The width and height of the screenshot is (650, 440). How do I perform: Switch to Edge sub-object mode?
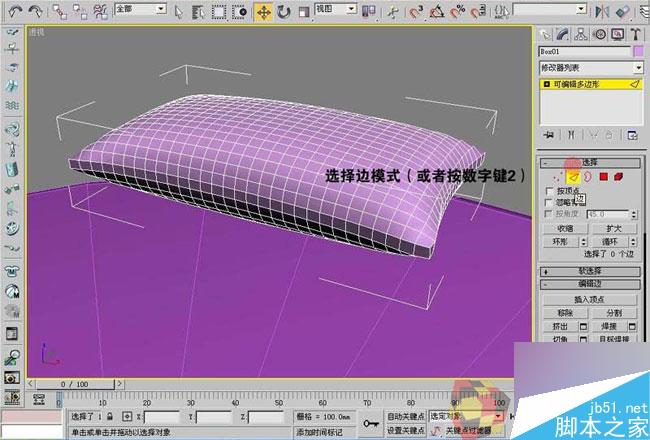[x=572, y=177]
